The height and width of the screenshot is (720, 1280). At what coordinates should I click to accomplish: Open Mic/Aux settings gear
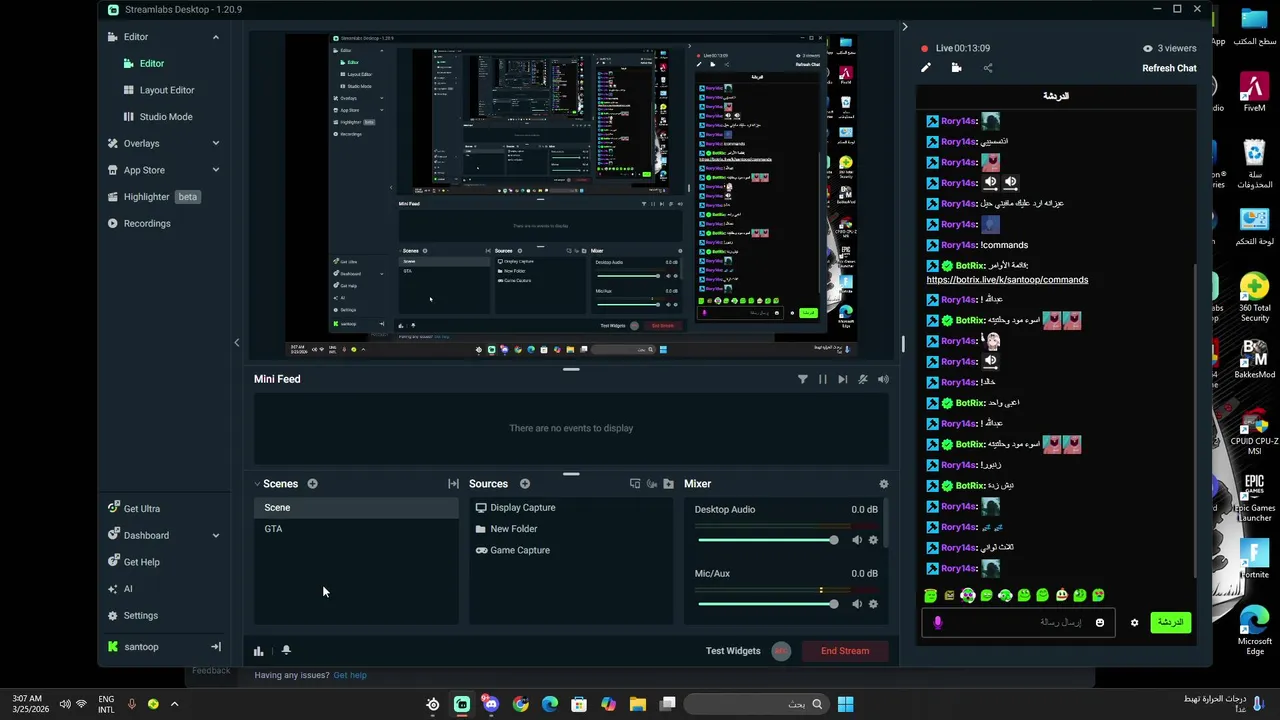point(873,604)
